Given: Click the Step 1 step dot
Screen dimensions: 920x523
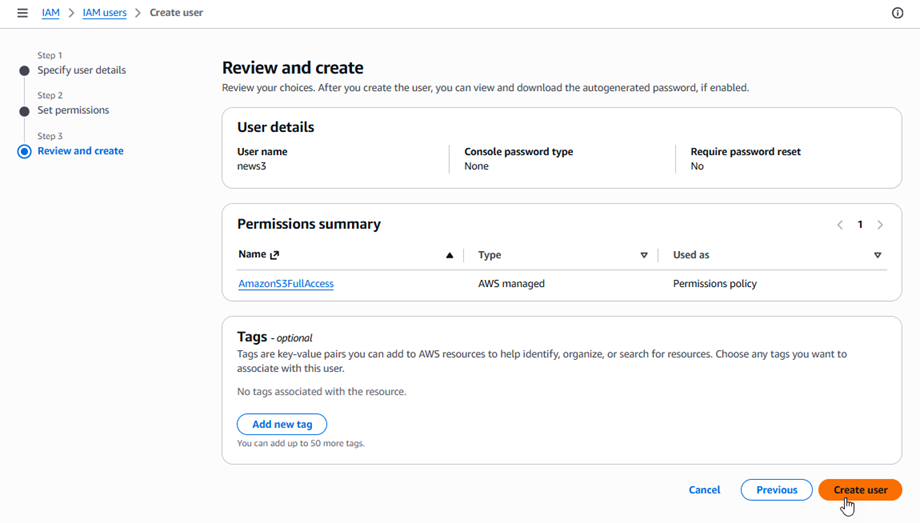Looking at the screenshot, I should 24,71.
